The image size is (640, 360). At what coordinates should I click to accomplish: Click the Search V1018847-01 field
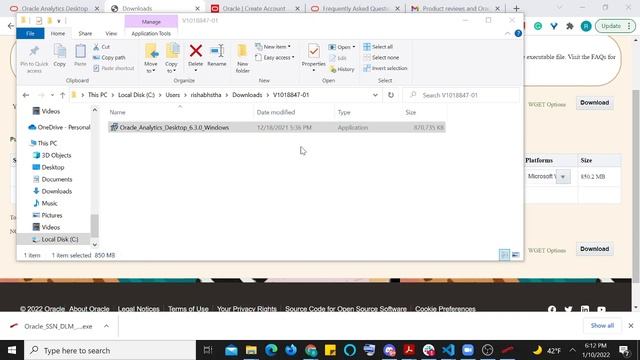pyautogui.click(x=461, y=95)
